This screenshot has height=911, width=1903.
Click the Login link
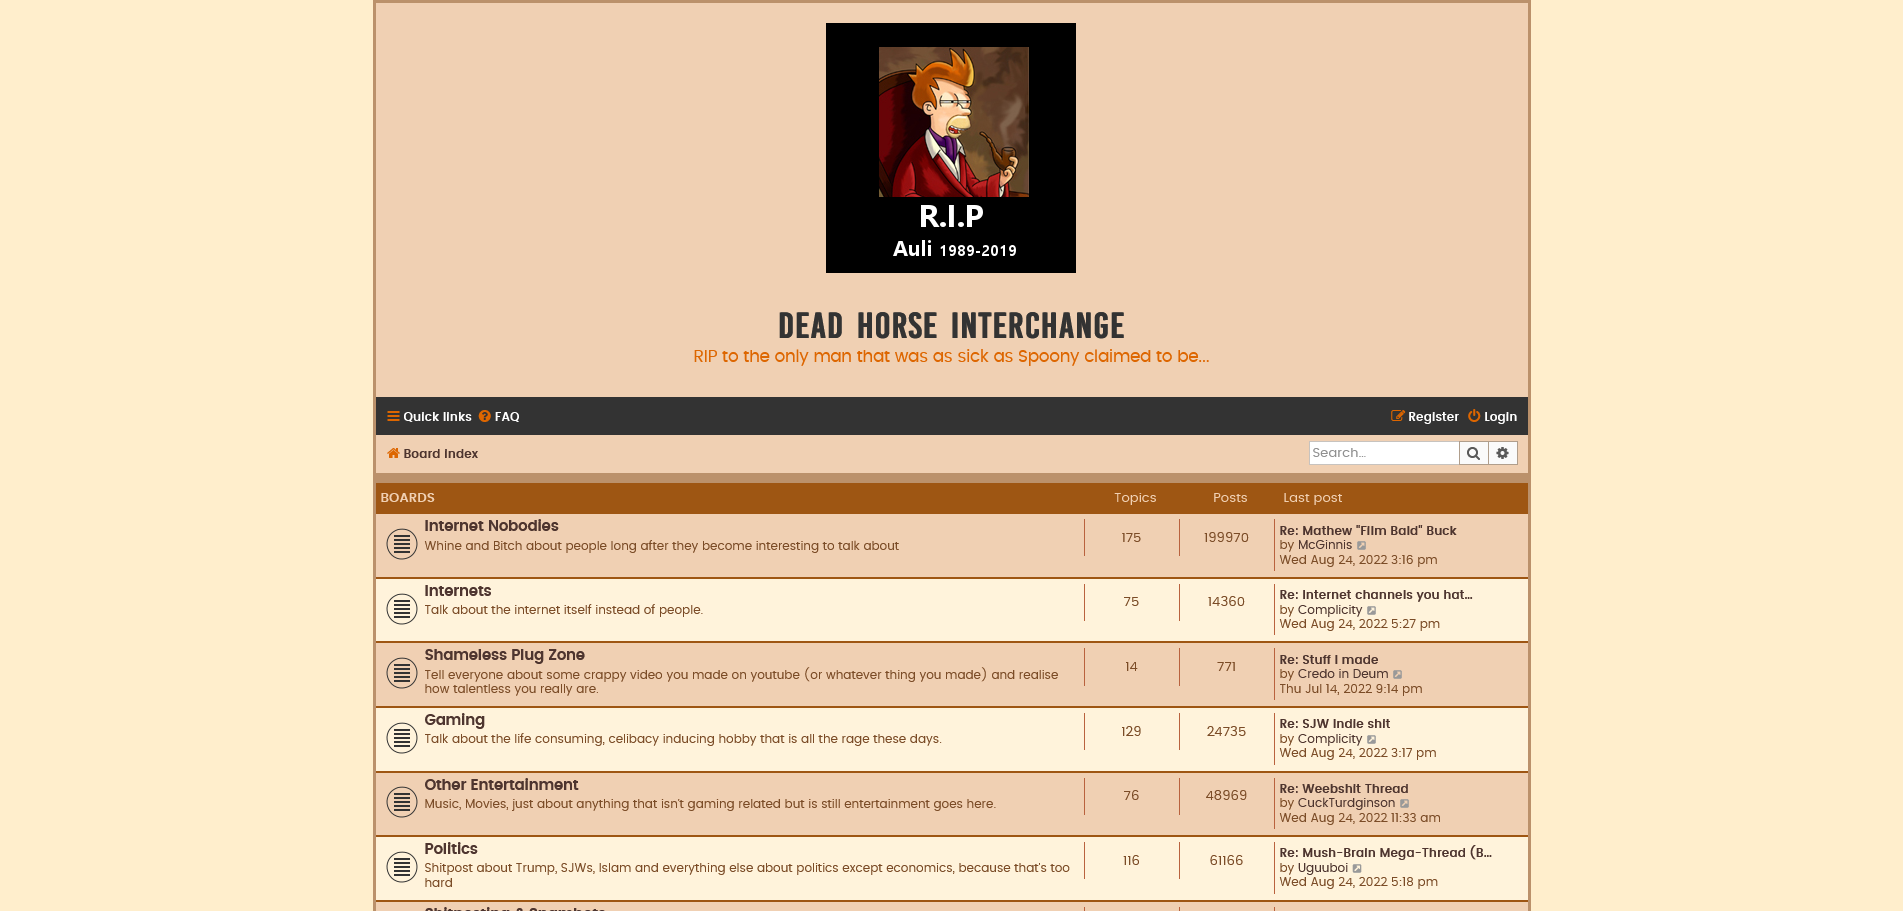1492,417
